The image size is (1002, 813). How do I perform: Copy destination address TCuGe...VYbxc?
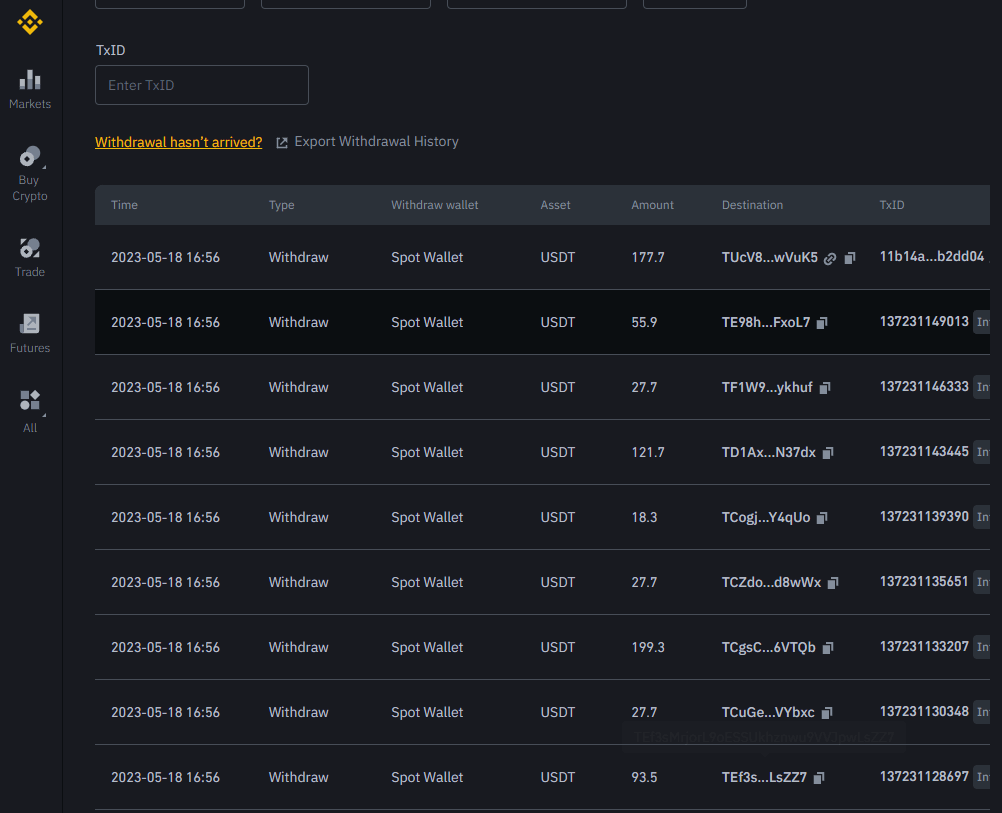click(x=827, y=713)
